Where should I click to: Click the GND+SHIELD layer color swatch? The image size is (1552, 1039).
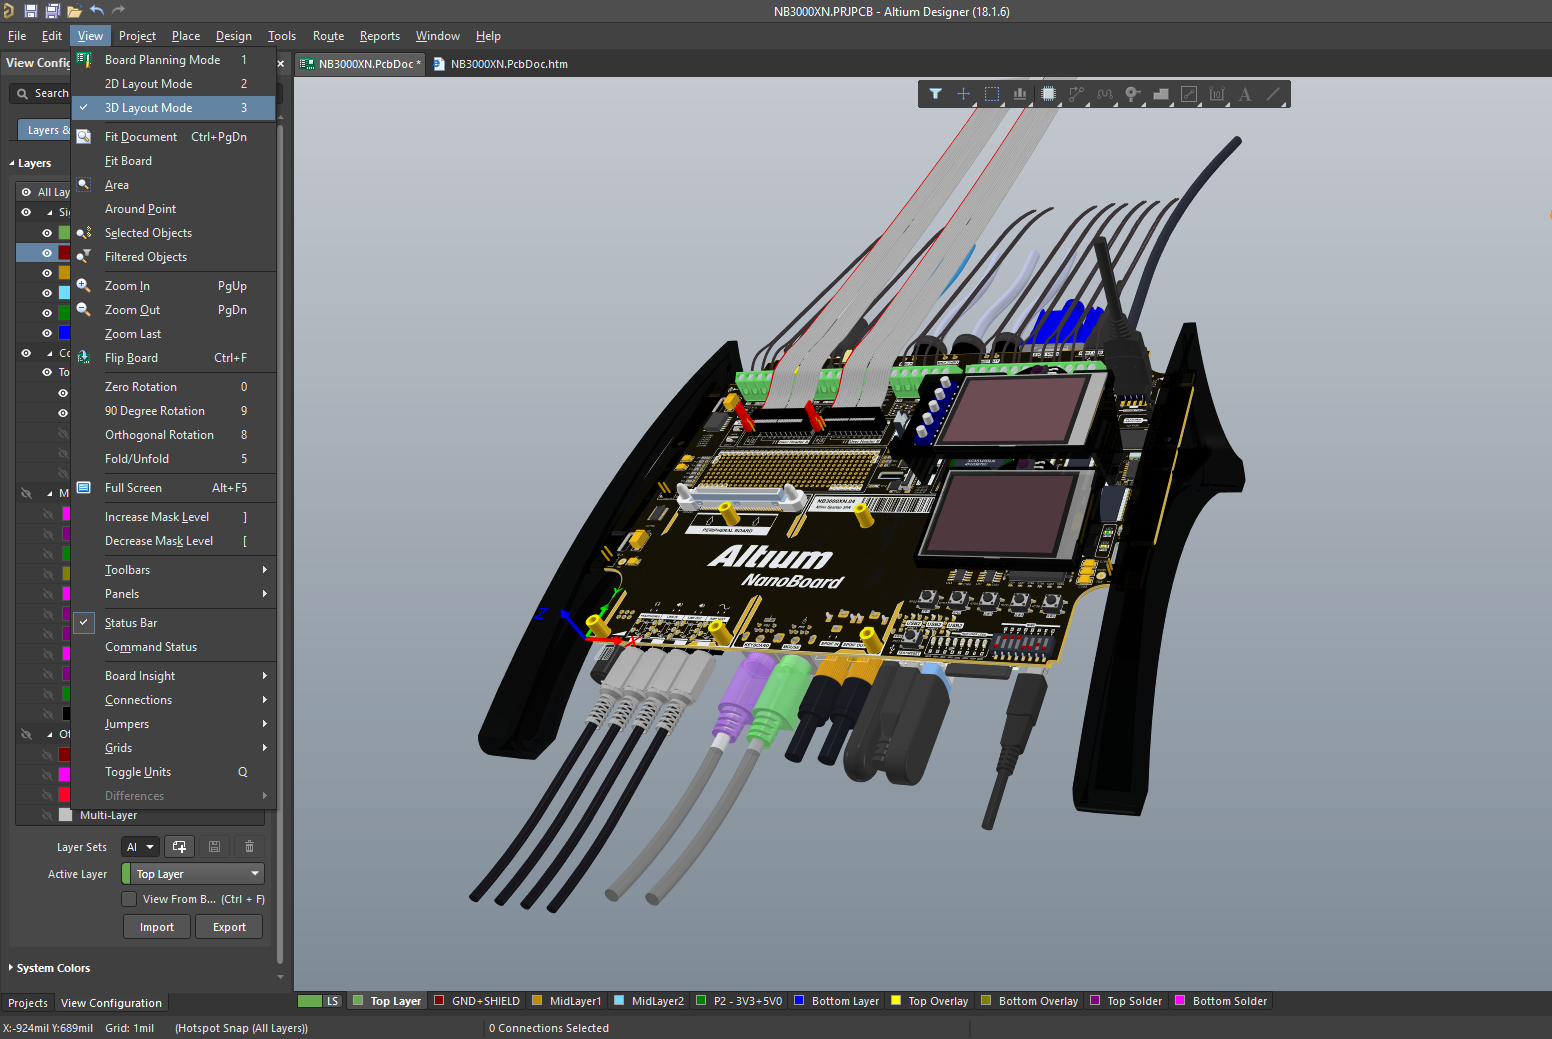point(439,1000)
